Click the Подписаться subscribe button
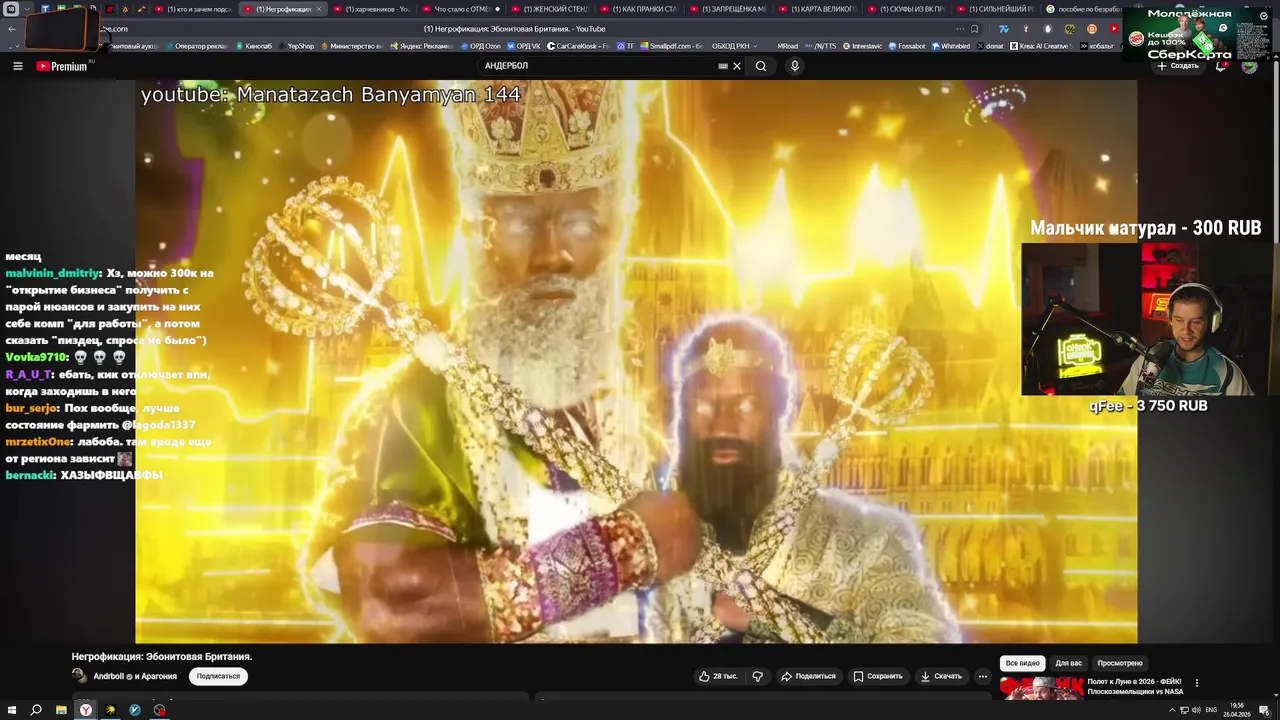 pyautogui.click(x=218, y=676)
